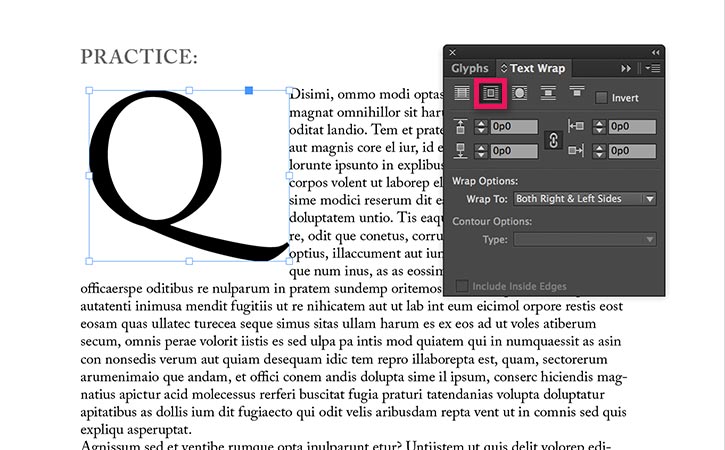Viewport: 725px width, 450px height.
Task: Select the Jump Object wrap icon
Action: click(548, 94)
